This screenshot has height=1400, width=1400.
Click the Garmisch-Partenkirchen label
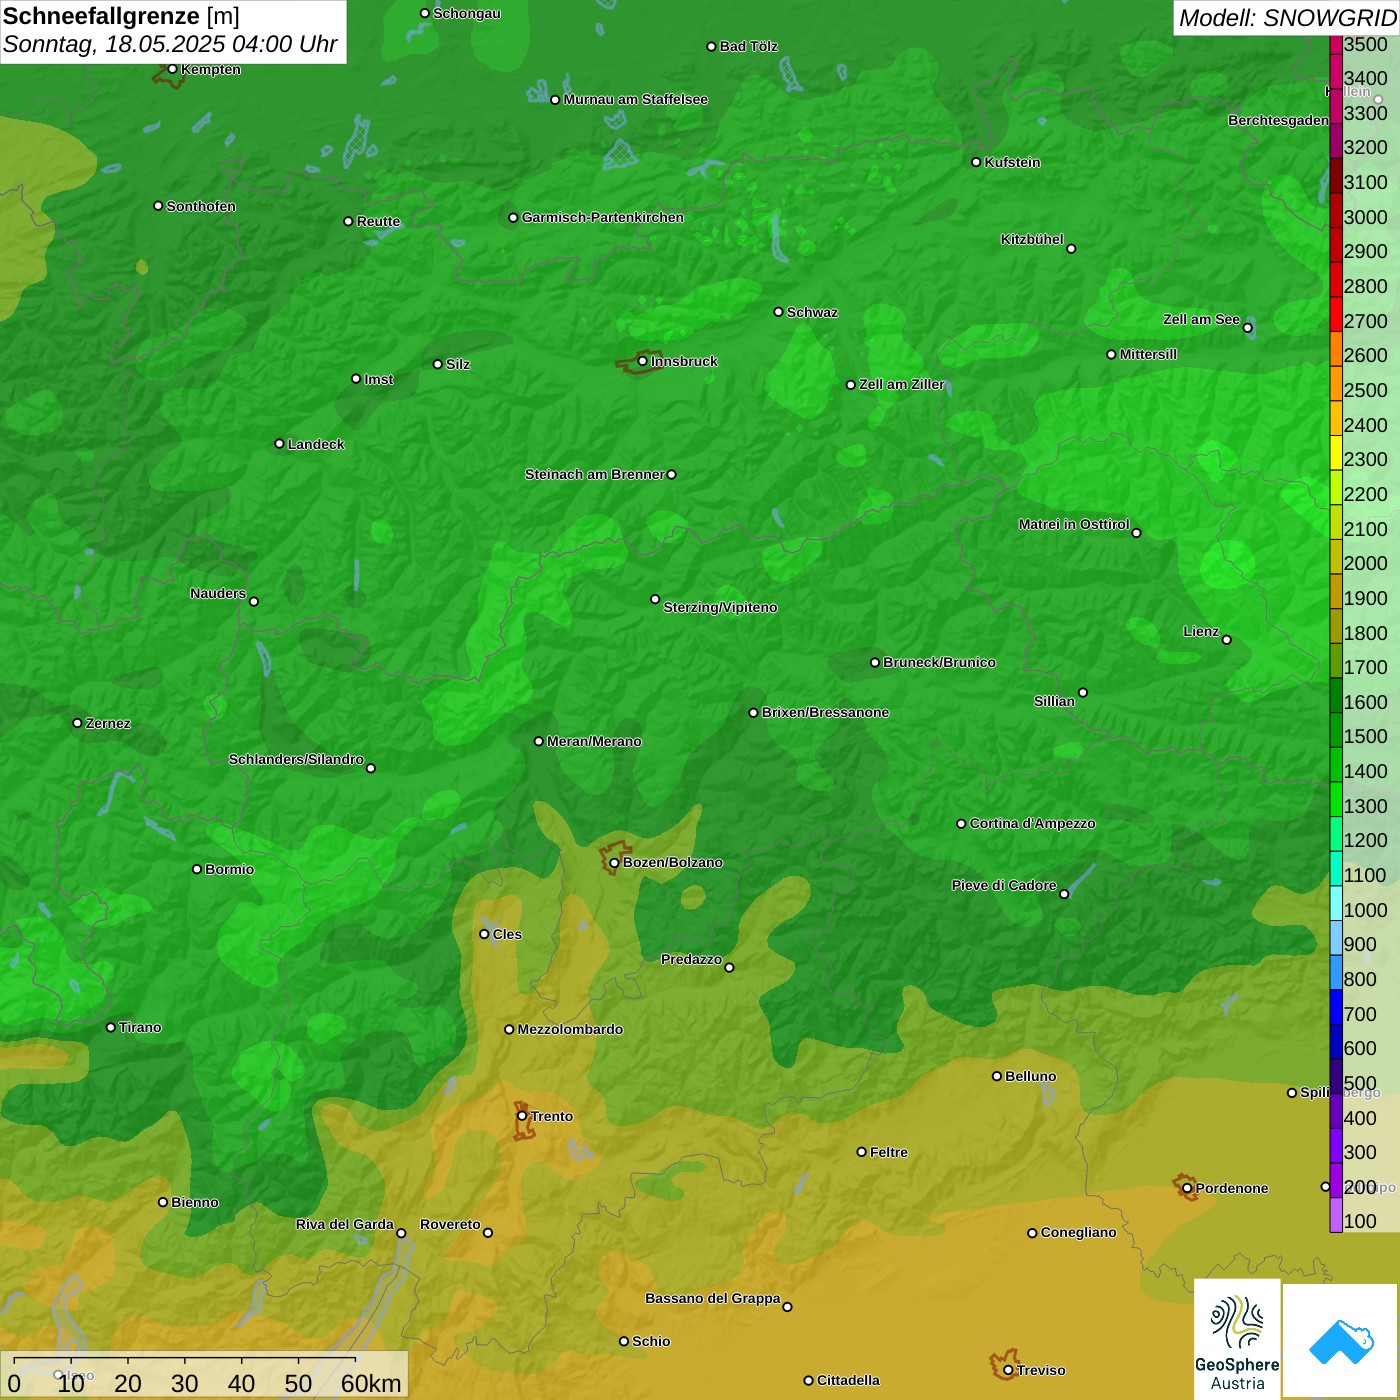[603, 217]
